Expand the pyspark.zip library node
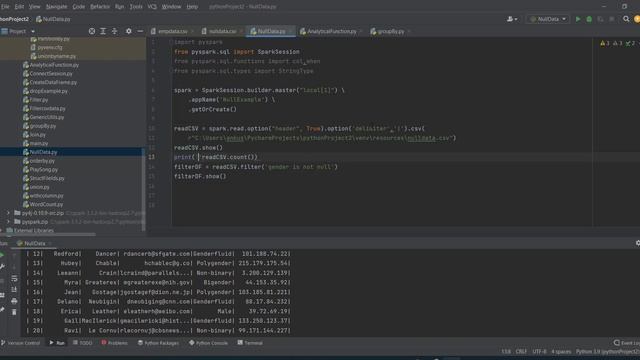 pos(8,222)
